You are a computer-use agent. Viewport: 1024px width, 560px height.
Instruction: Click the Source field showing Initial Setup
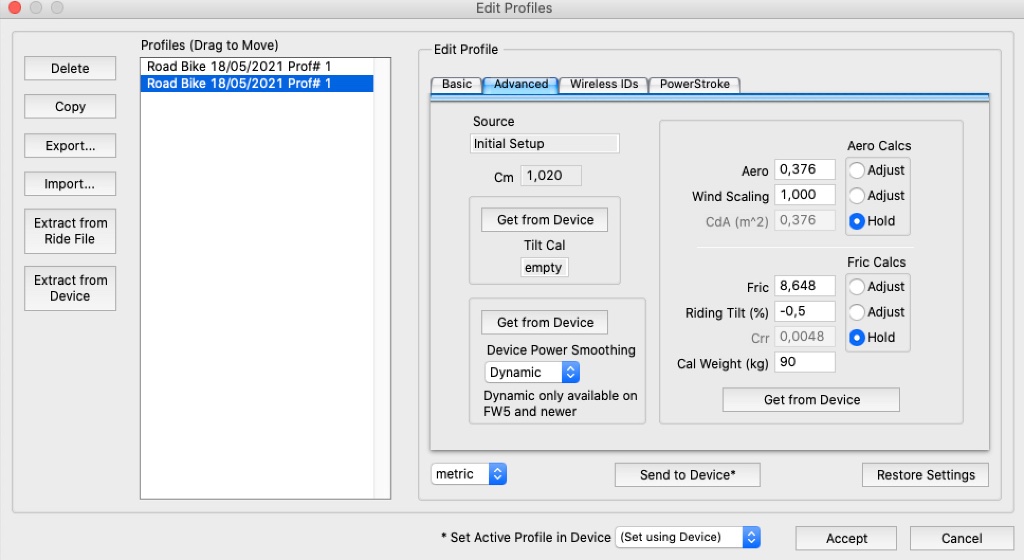point(544,144)
